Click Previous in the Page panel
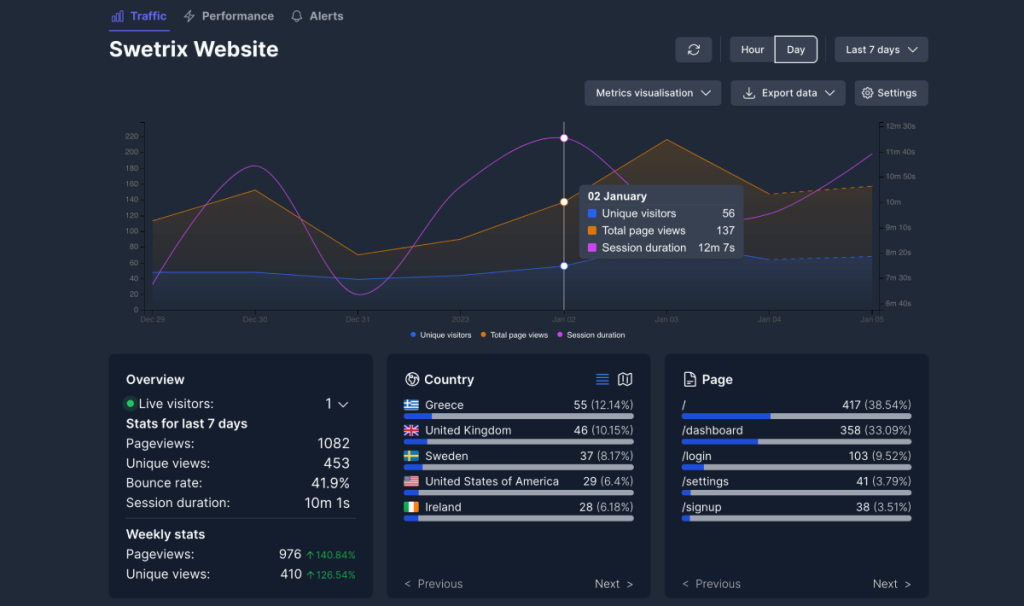The width and height of the screenshot is (1024, 606). pos(711,584)
